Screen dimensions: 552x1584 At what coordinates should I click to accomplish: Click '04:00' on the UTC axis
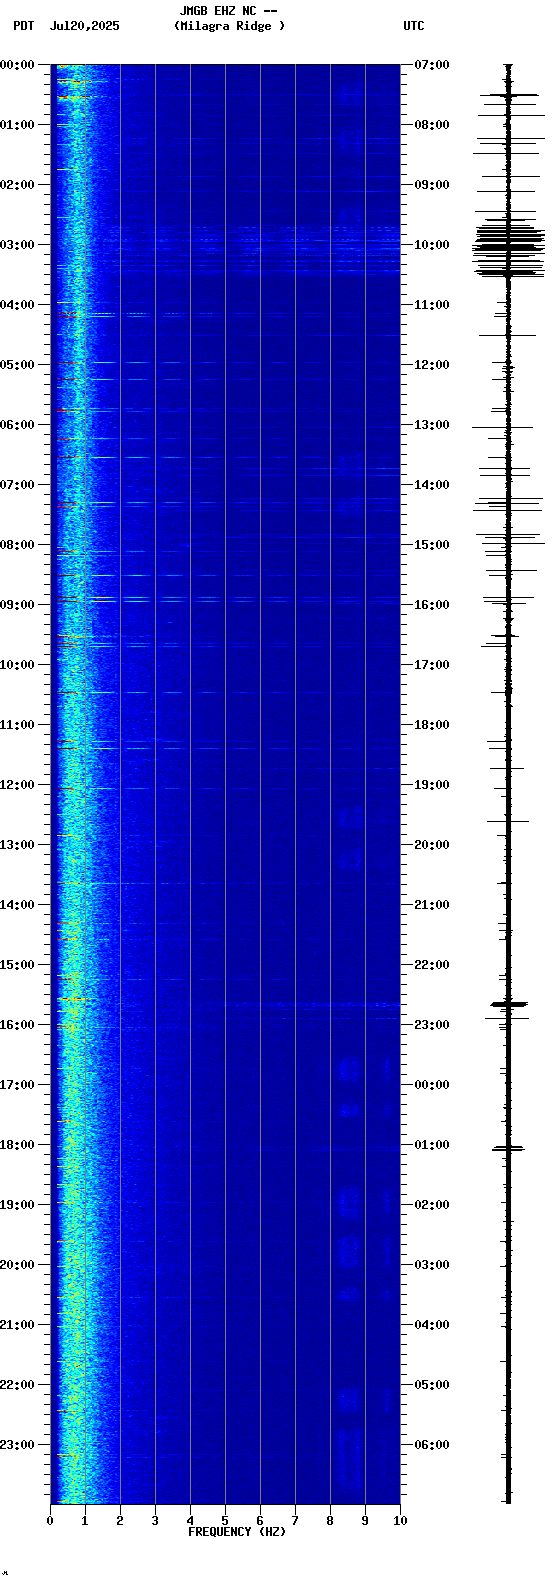click(432, 1325)
